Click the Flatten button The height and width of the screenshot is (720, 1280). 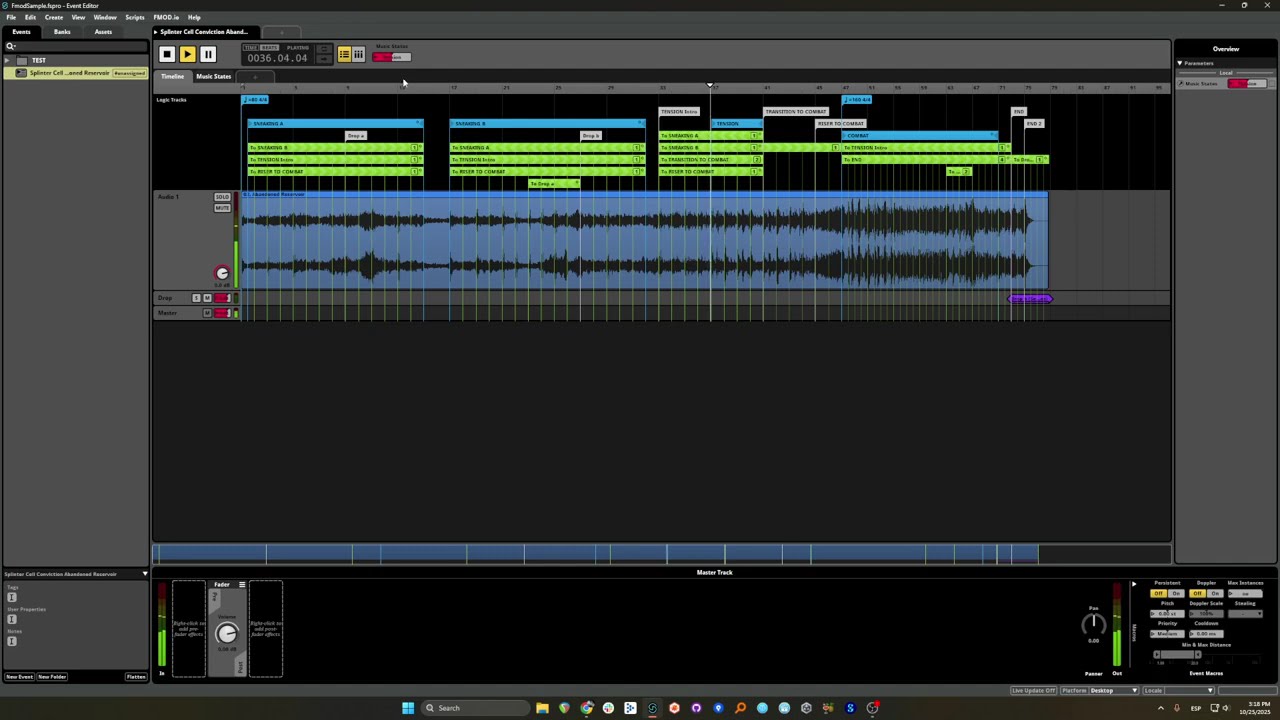(x=136, y=677)
